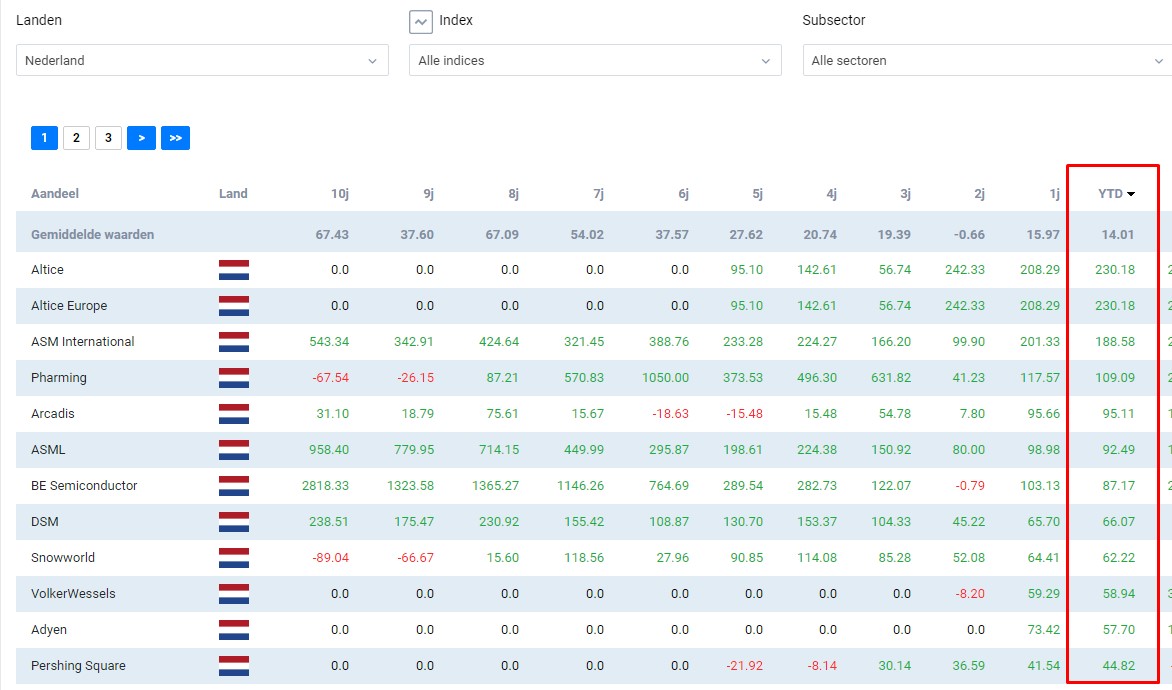Click the next page arrow button
Image resolution: width=1172 pixels, height=690 pixels.
[x=141, y=138]
